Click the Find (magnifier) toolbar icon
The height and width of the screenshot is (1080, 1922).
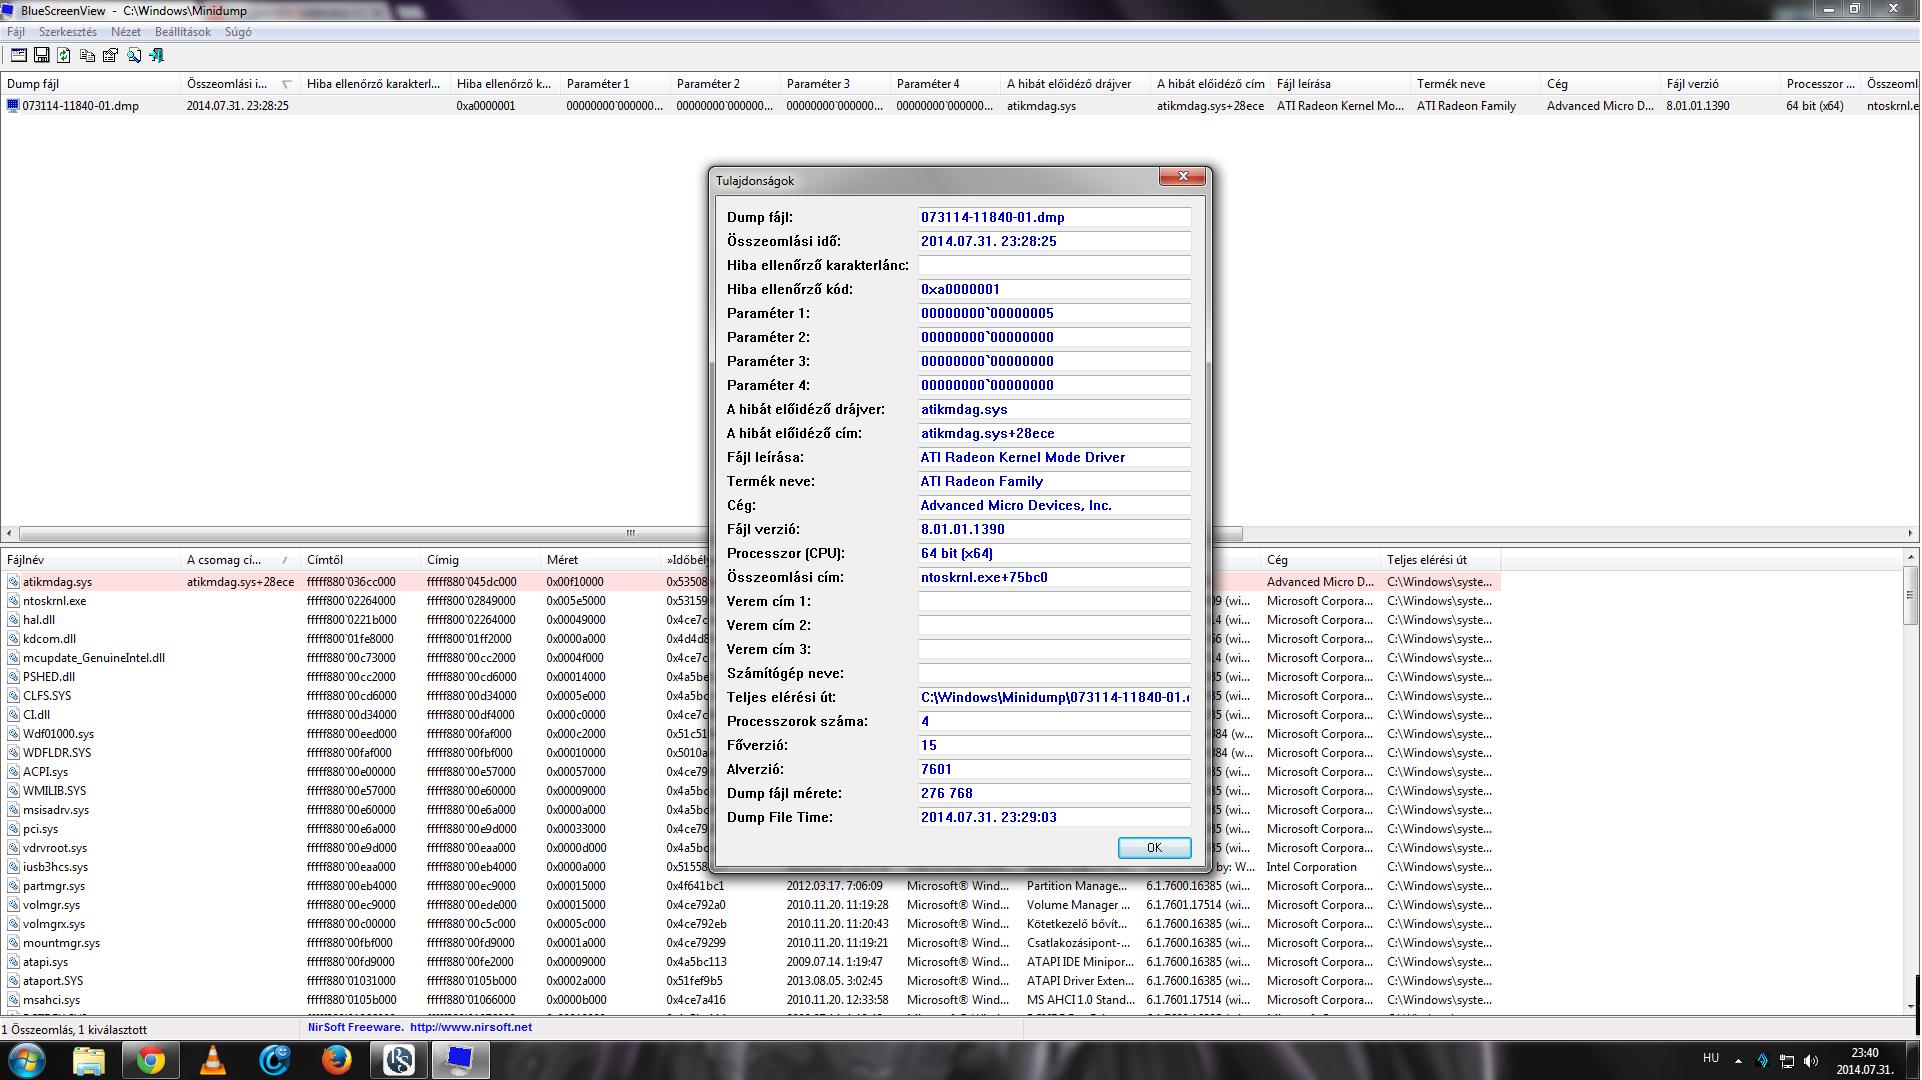[x=133, y=56]
